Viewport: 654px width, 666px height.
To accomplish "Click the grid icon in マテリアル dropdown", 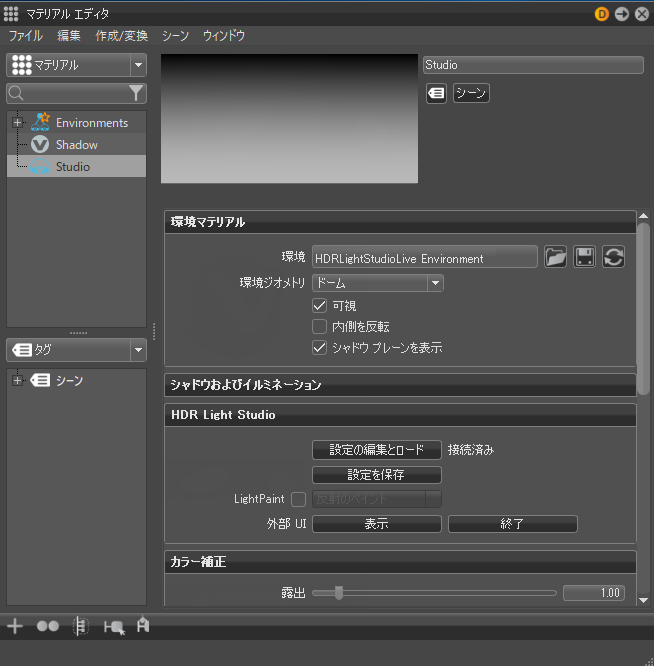I will pos(22,65).
